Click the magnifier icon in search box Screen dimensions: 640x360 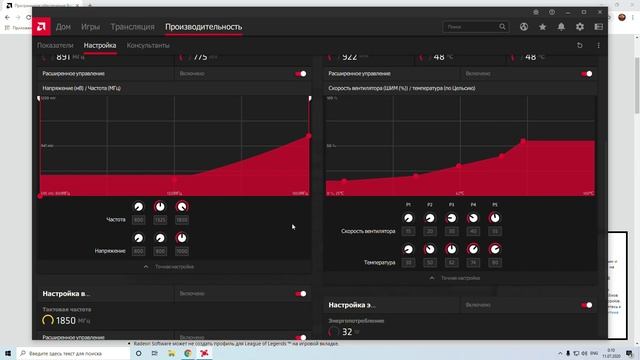point(502,27)
